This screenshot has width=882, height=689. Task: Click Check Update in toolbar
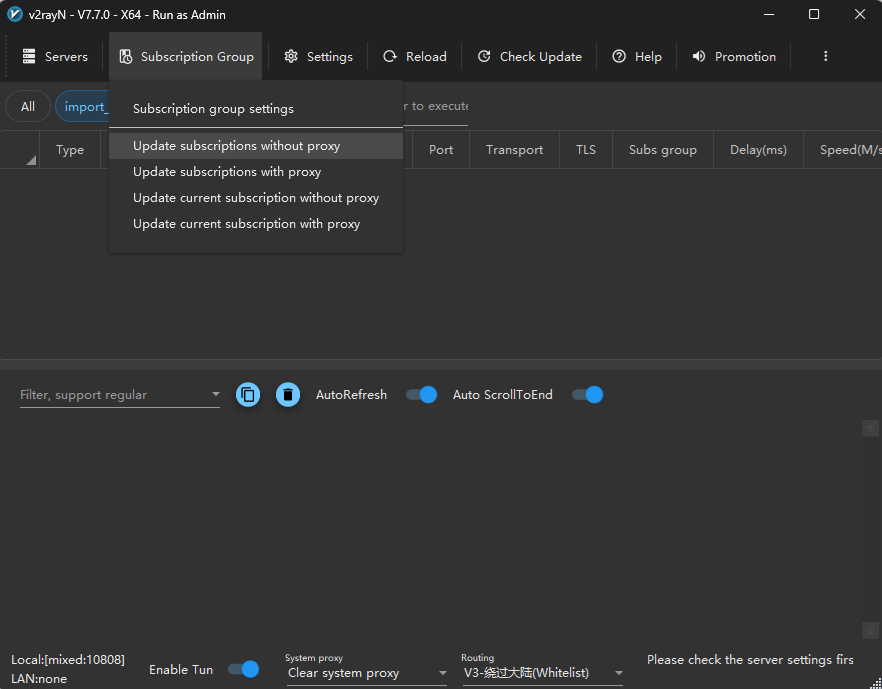click(529, 57)
